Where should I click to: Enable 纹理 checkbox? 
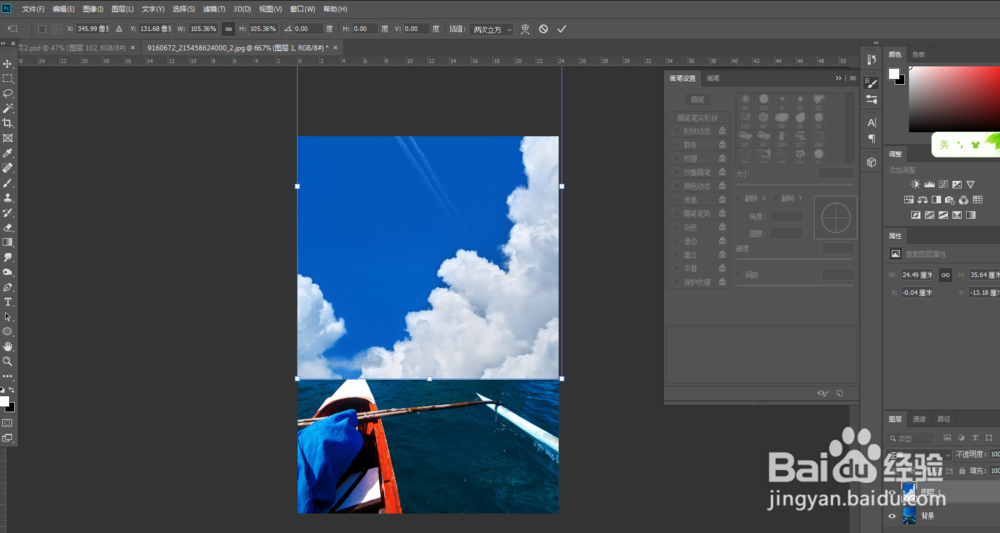[677, 159]
